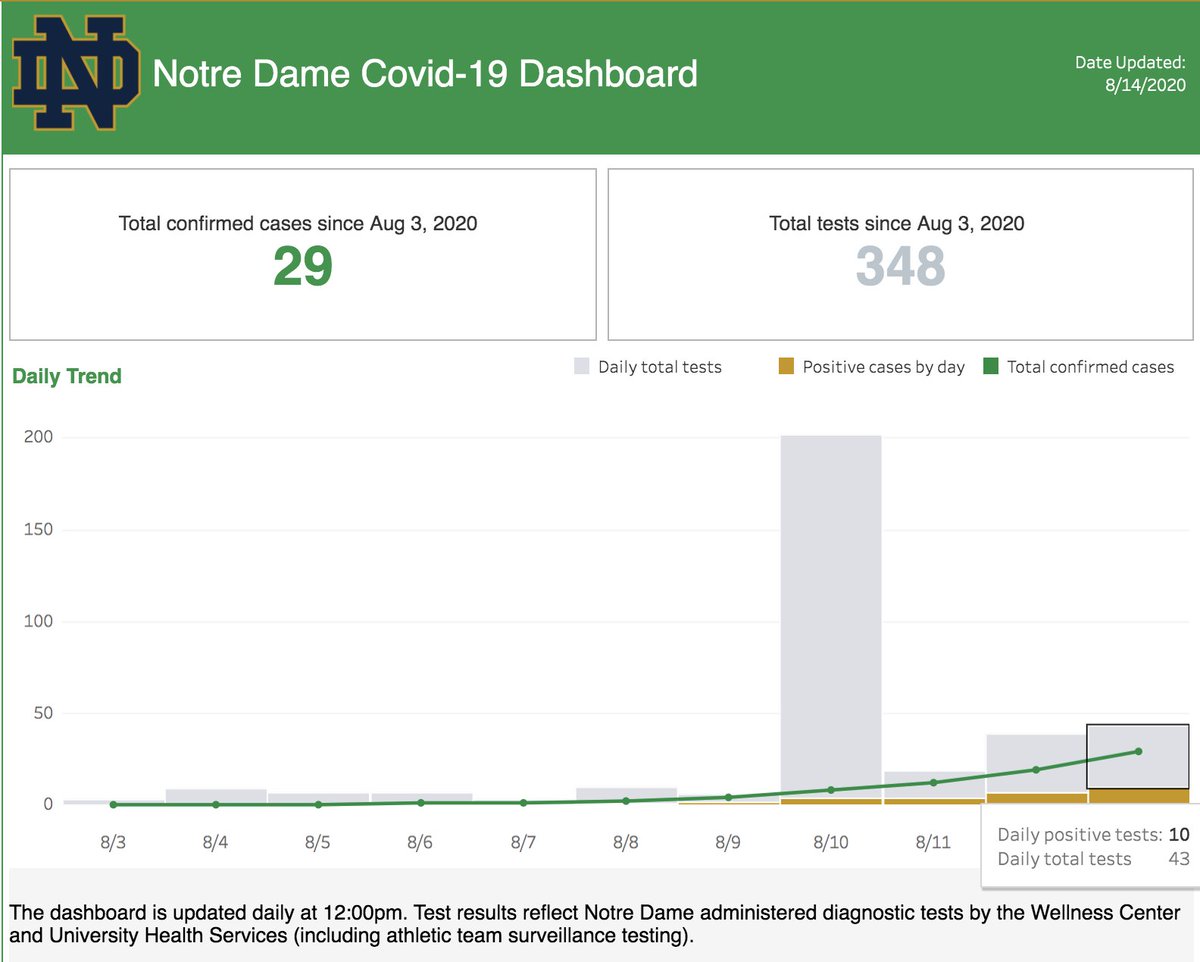Click the 'Total tests since Aug 3, 2020' label
This screenshot has height=962, width=1200.
click(897, 223)
